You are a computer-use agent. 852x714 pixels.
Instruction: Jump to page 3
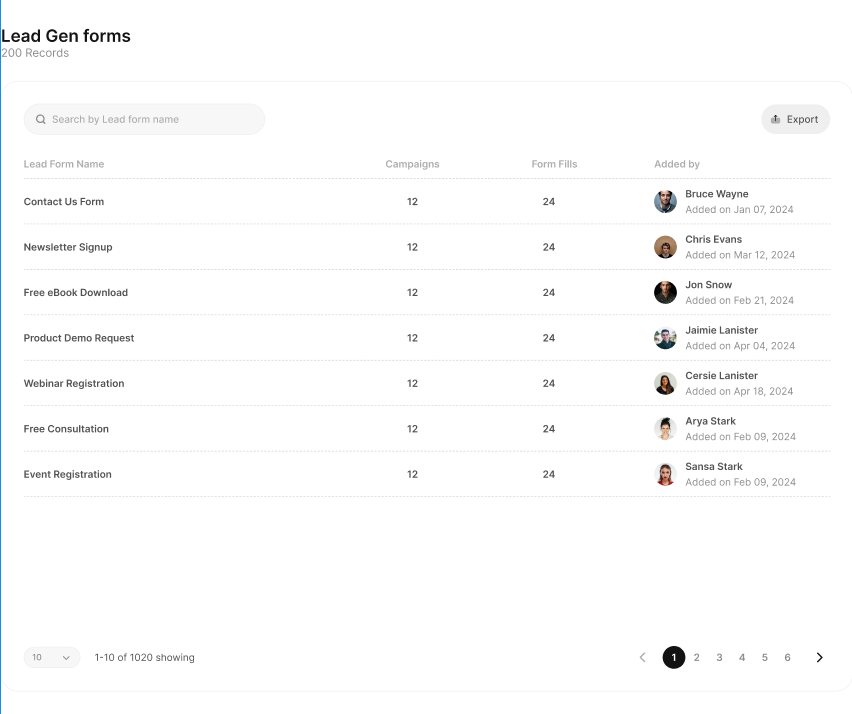[719, 657]
